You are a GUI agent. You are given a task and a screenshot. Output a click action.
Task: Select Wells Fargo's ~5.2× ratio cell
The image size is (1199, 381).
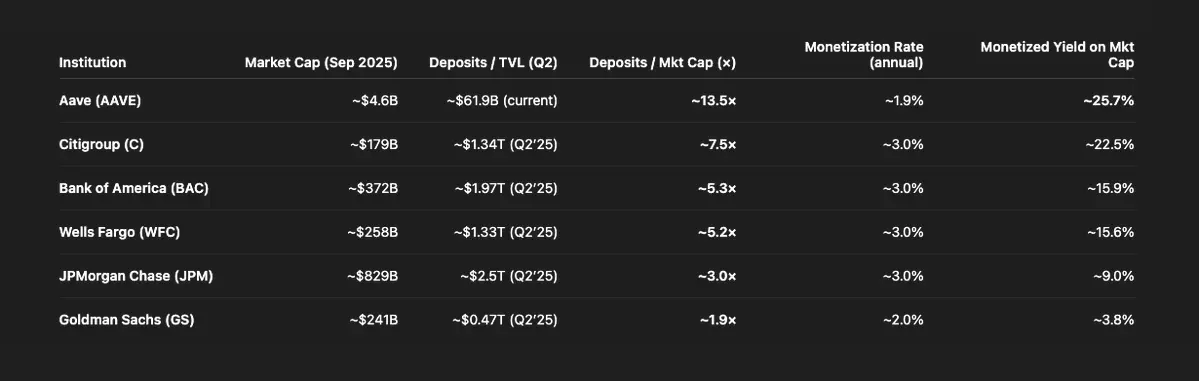[x=717, y=232]
